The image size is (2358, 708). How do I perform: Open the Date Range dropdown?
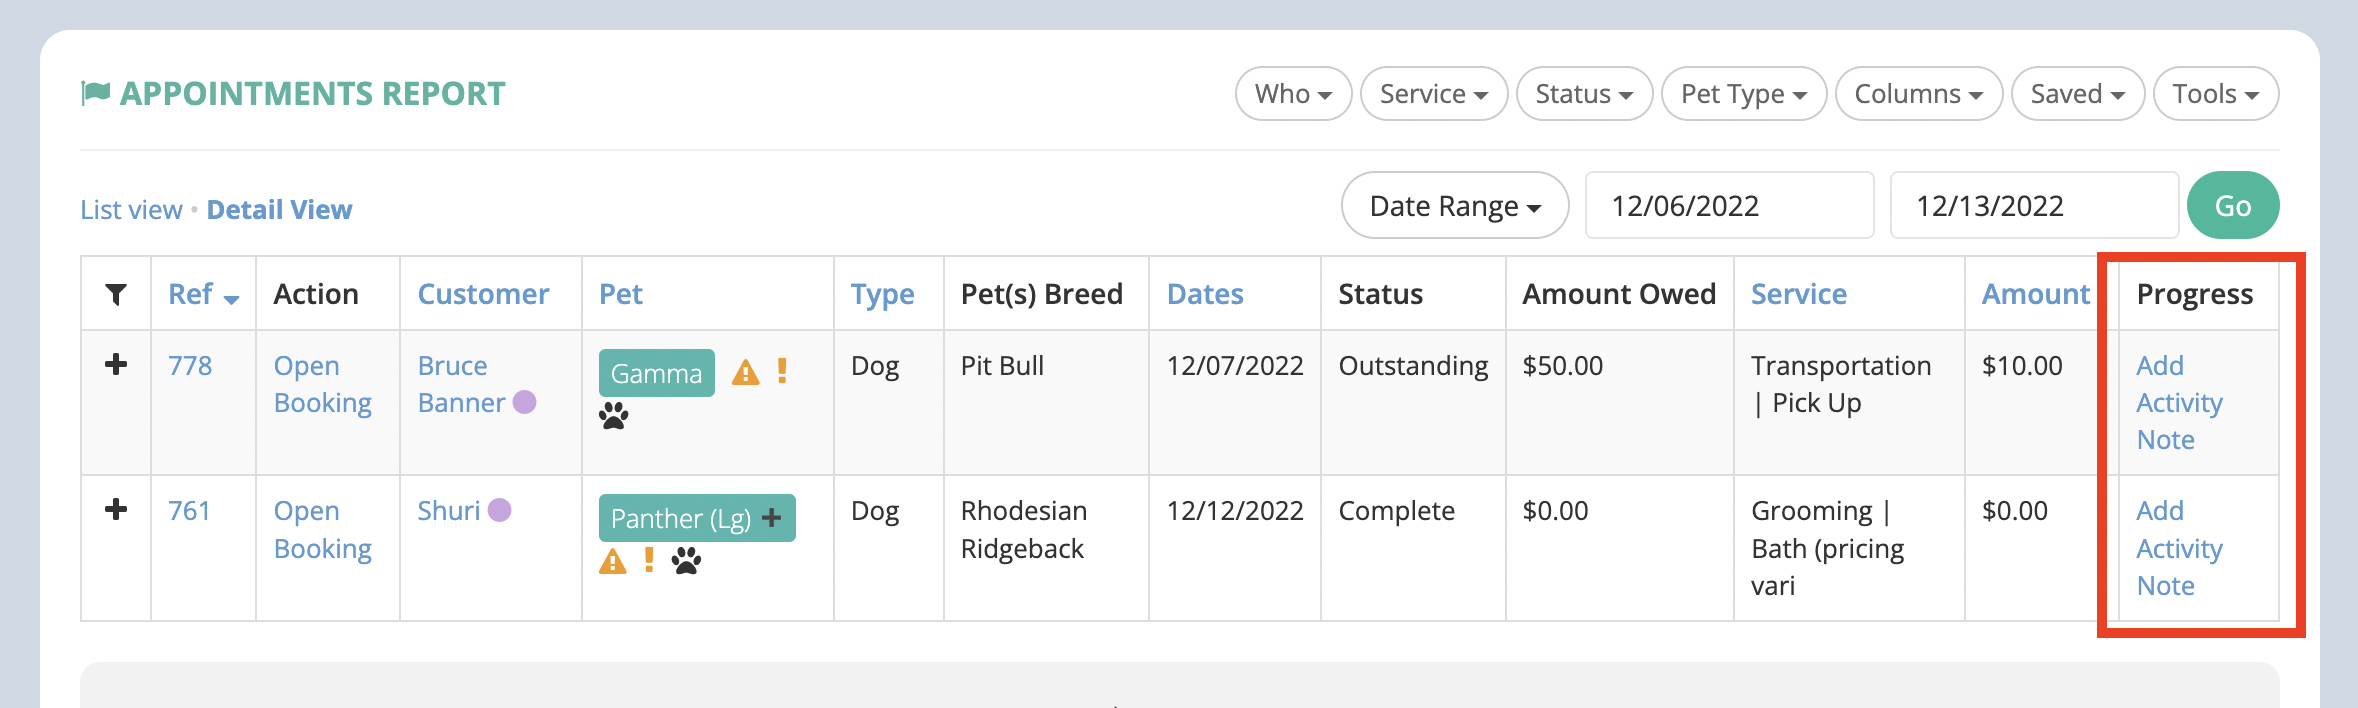[x=1455, y=206]
